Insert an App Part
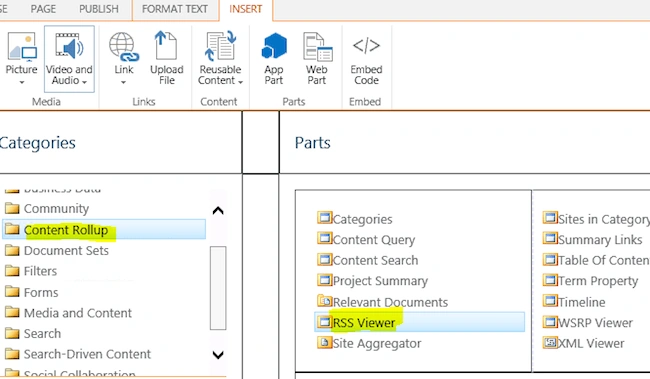Screen dimensions: 650x379 point(274,46)
